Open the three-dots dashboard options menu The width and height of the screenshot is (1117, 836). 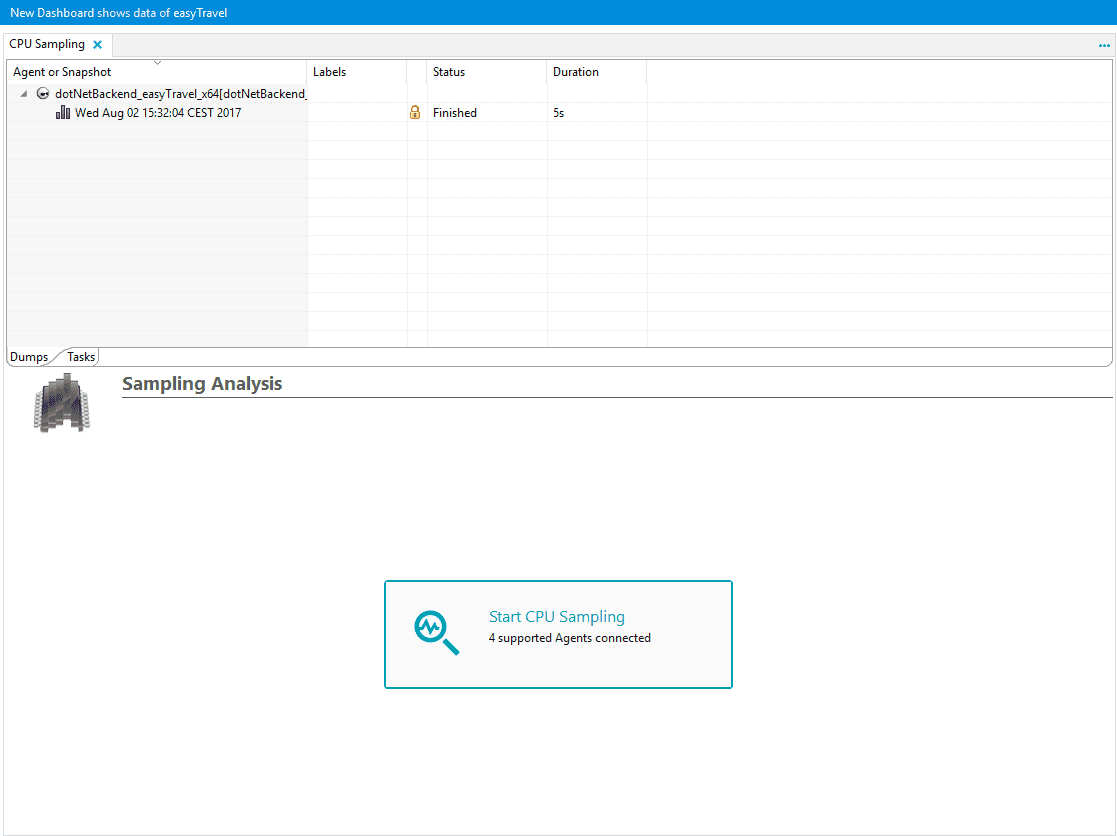coord(1104,46)
